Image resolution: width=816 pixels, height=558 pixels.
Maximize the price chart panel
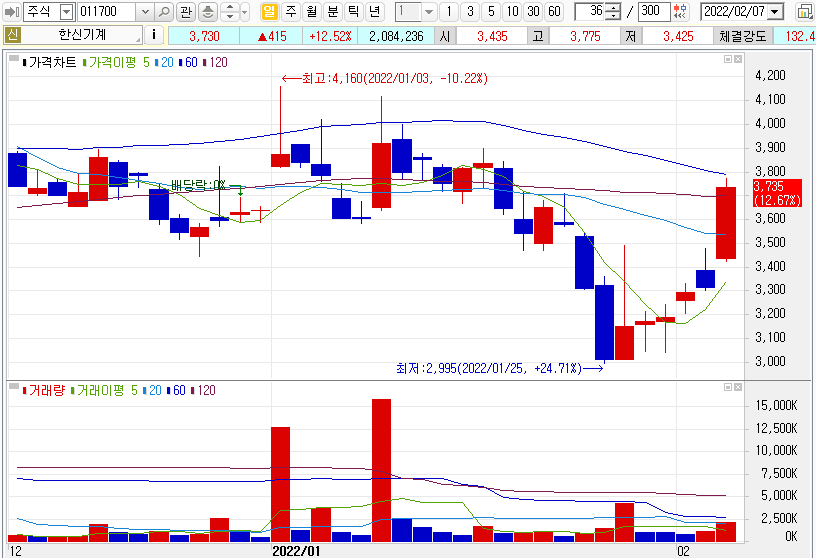tap(728, 59)
